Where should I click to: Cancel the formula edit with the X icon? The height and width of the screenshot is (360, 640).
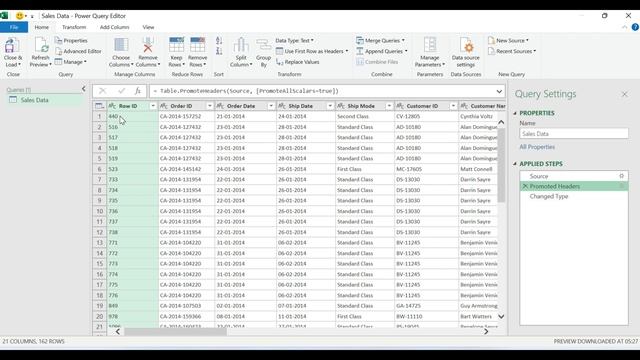[x=102, y=91]
